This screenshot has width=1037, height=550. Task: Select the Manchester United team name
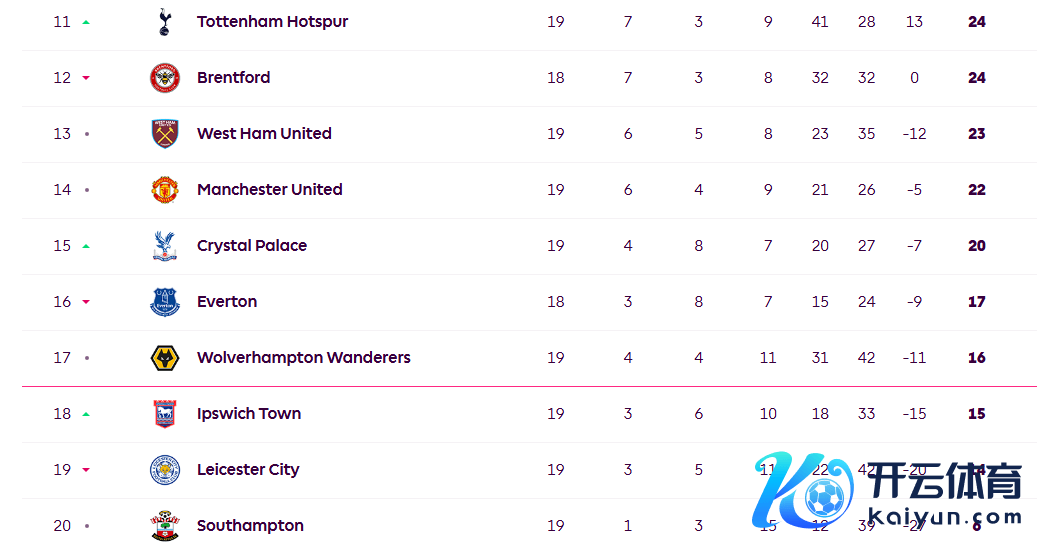pyautogui.click(x=269, y=190)
